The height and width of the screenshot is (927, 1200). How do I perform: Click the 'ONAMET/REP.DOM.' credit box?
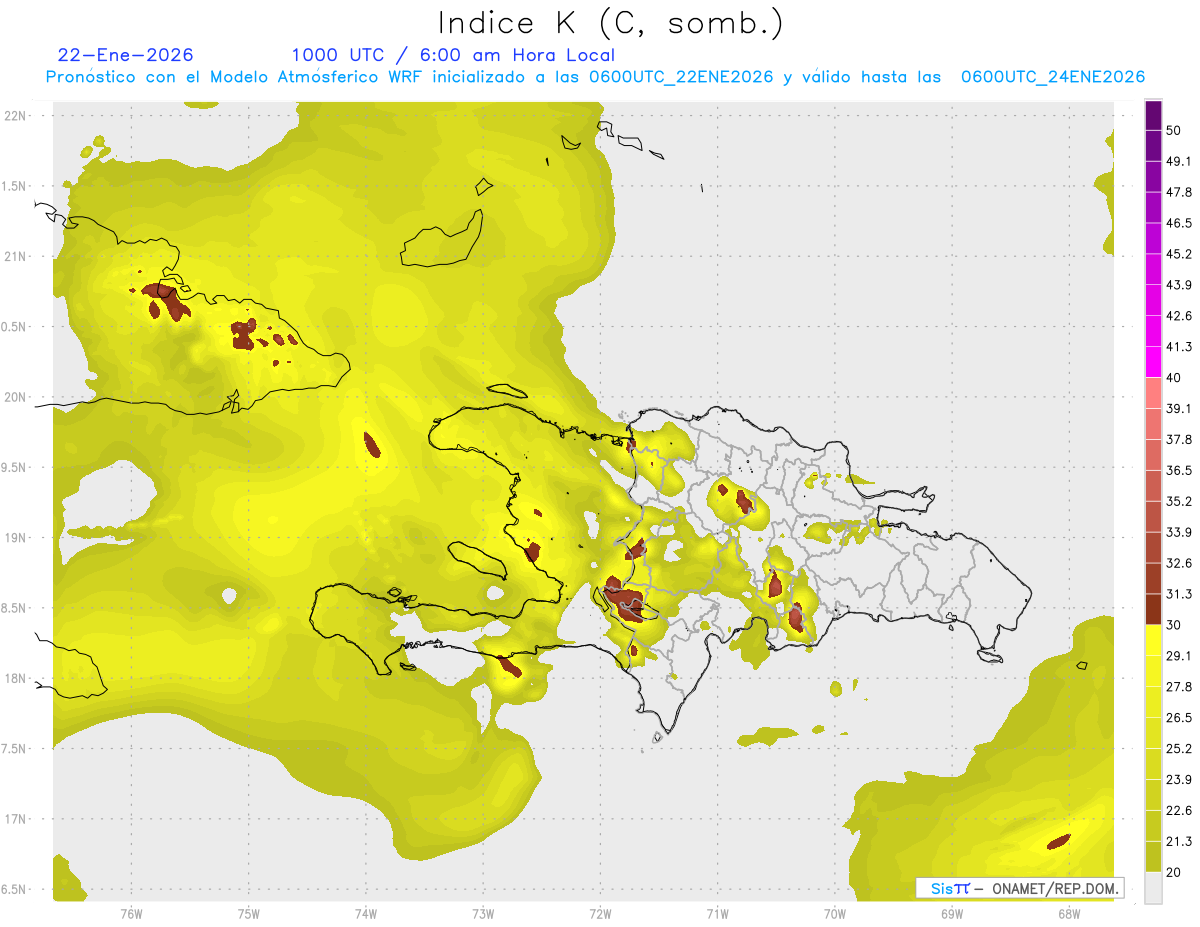point(1019,888)
